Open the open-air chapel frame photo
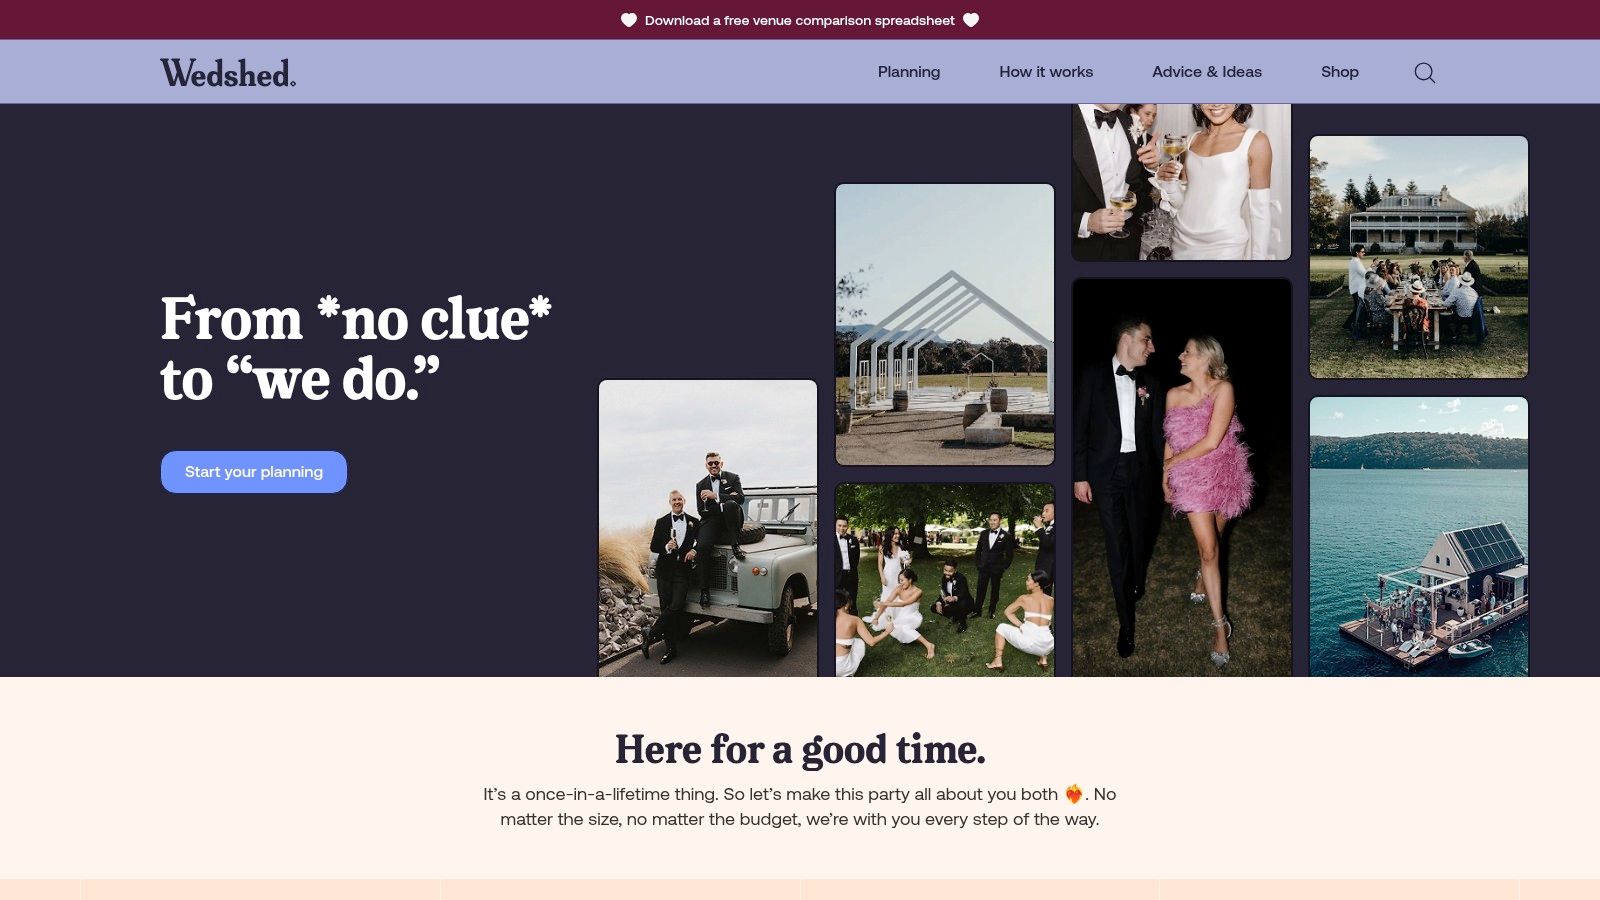The height and width of the screenshot is (900, 1600). coord(945,324)
